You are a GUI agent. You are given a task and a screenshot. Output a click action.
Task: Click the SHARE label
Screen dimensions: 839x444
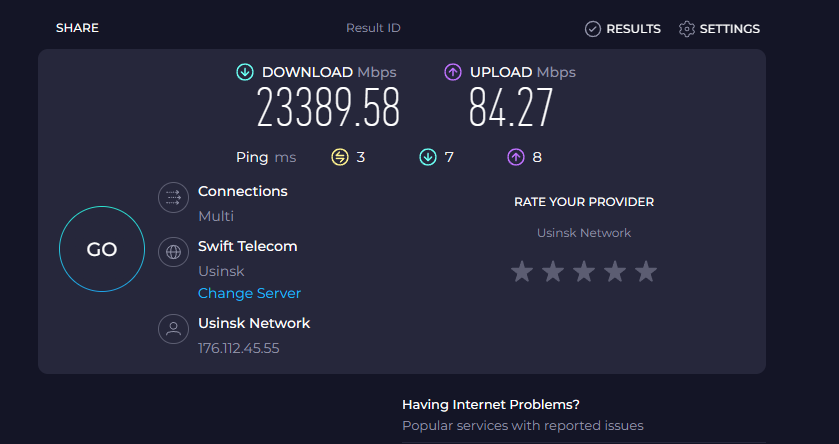(77, 28)
